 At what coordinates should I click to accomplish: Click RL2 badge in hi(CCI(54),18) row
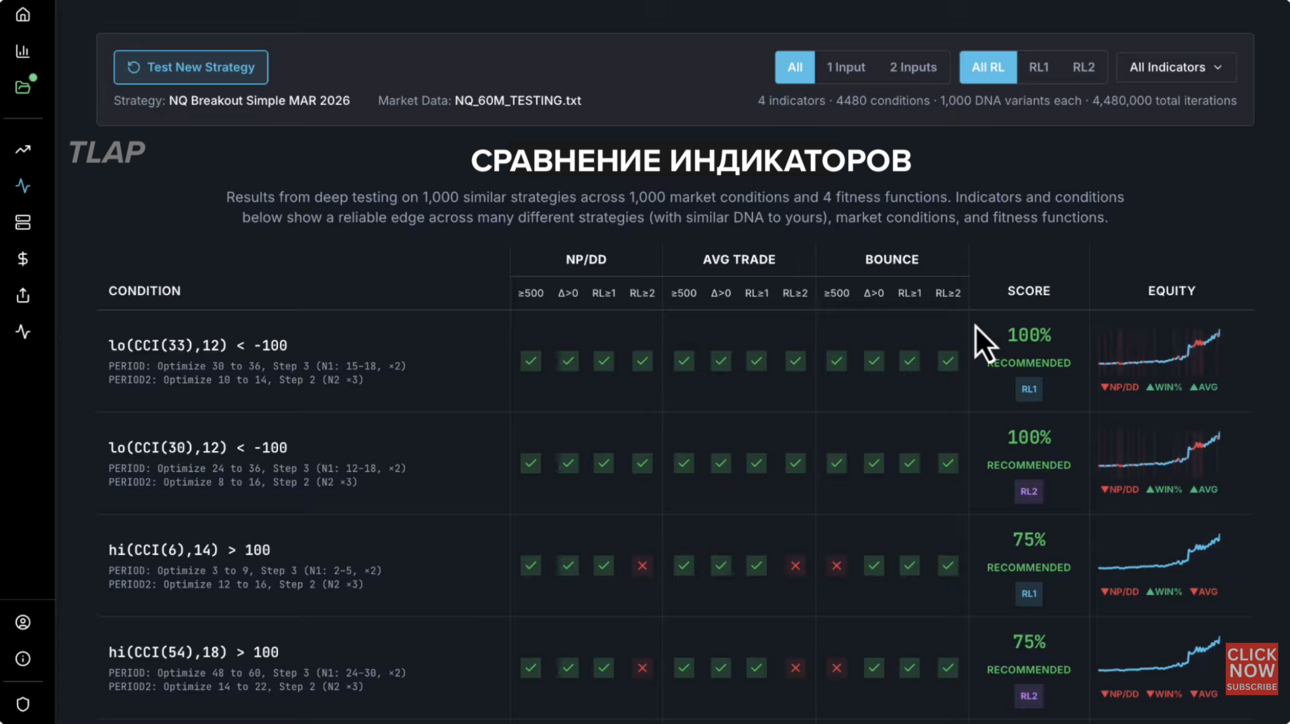point(1029,695)
